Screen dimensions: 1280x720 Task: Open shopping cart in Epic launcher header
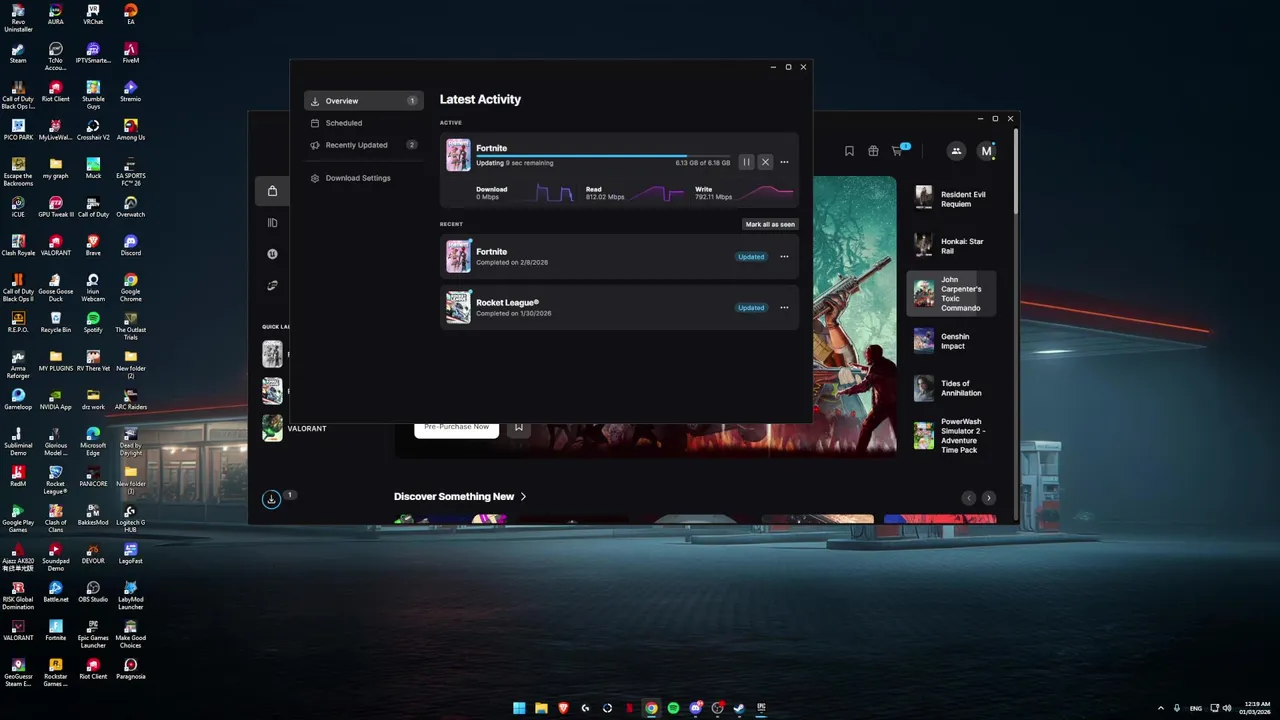pyautogui.click(x=898, y=151)
